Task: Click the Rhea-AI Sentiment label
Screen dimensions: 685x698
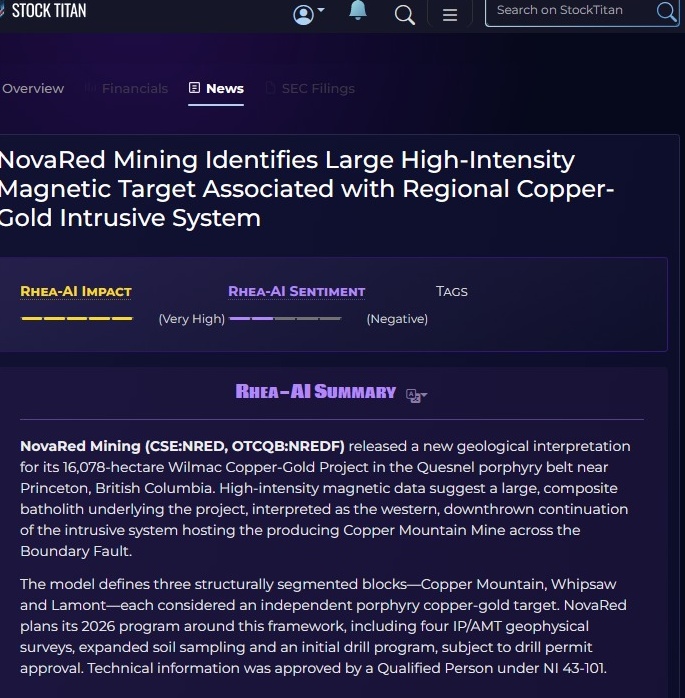Action: point(296,292)
